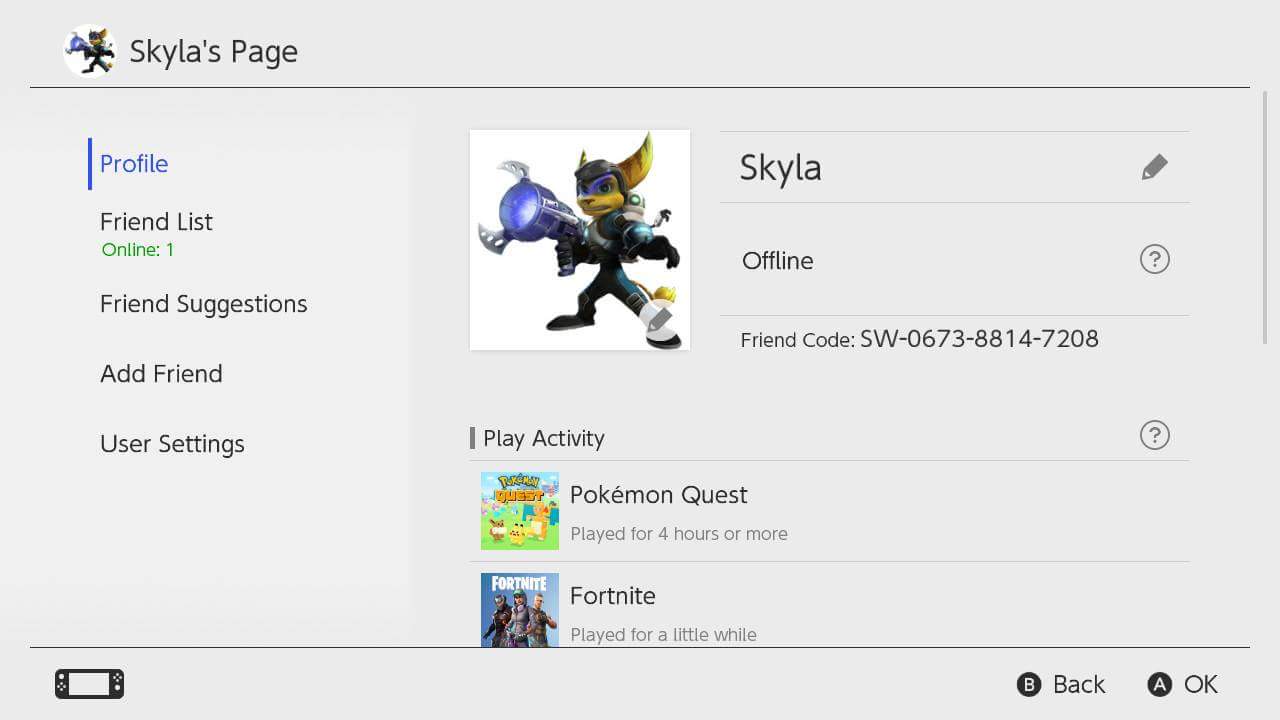
Task: Click the small user avatar beside Skyla's Page
Action: (x=90, y=51)
